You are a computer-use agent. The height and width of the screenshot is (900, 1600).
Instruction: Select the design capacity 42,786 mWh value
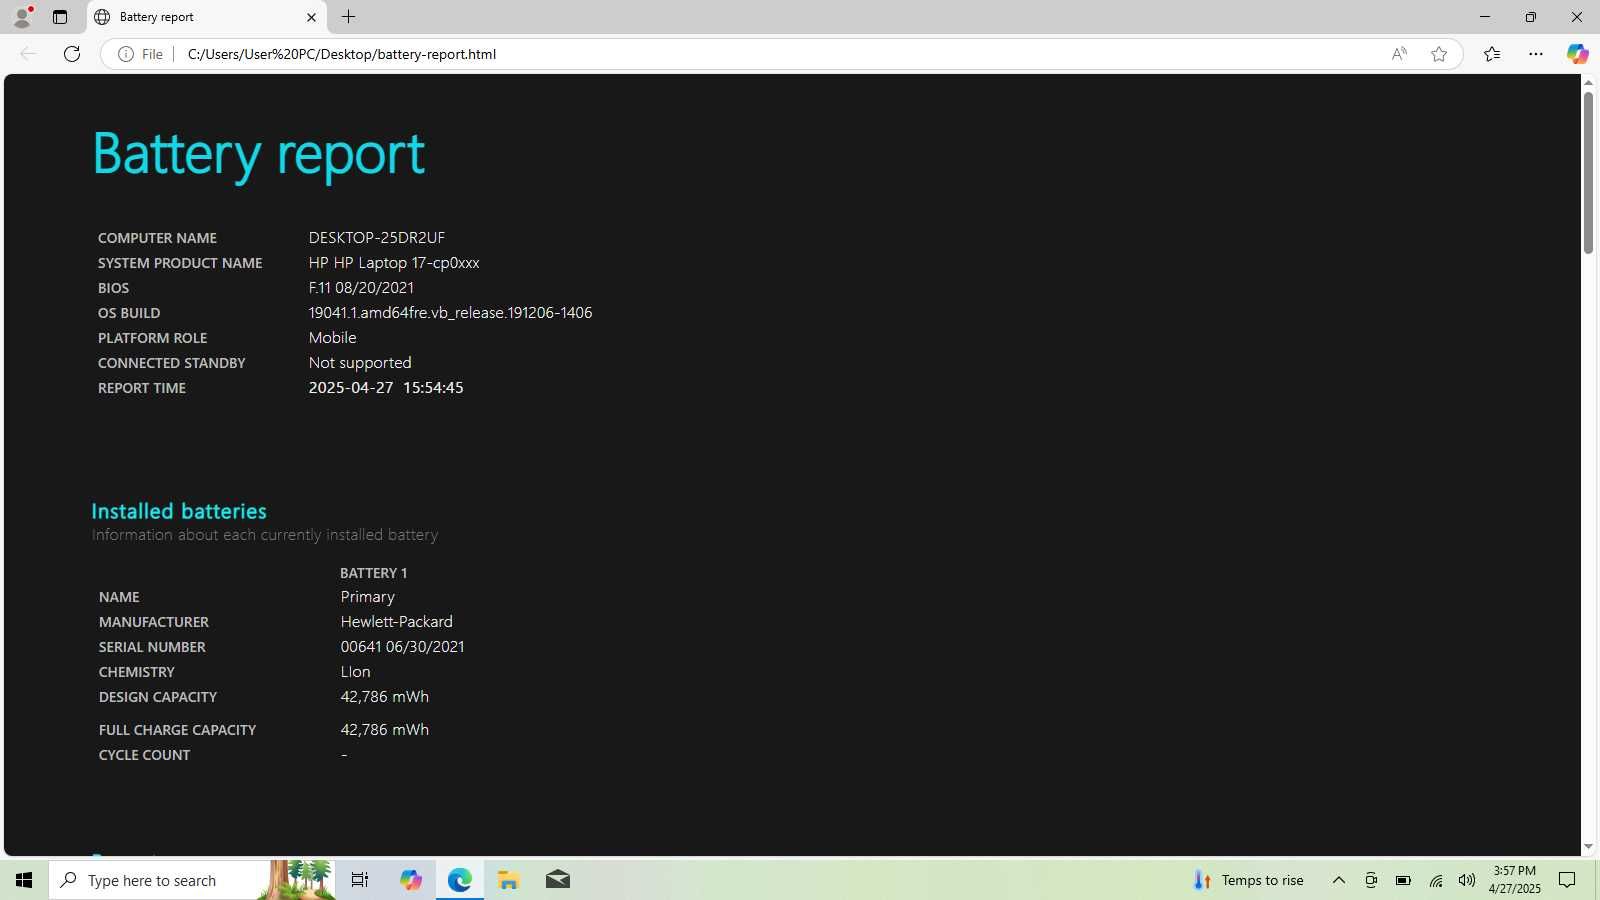click(384, 697)
